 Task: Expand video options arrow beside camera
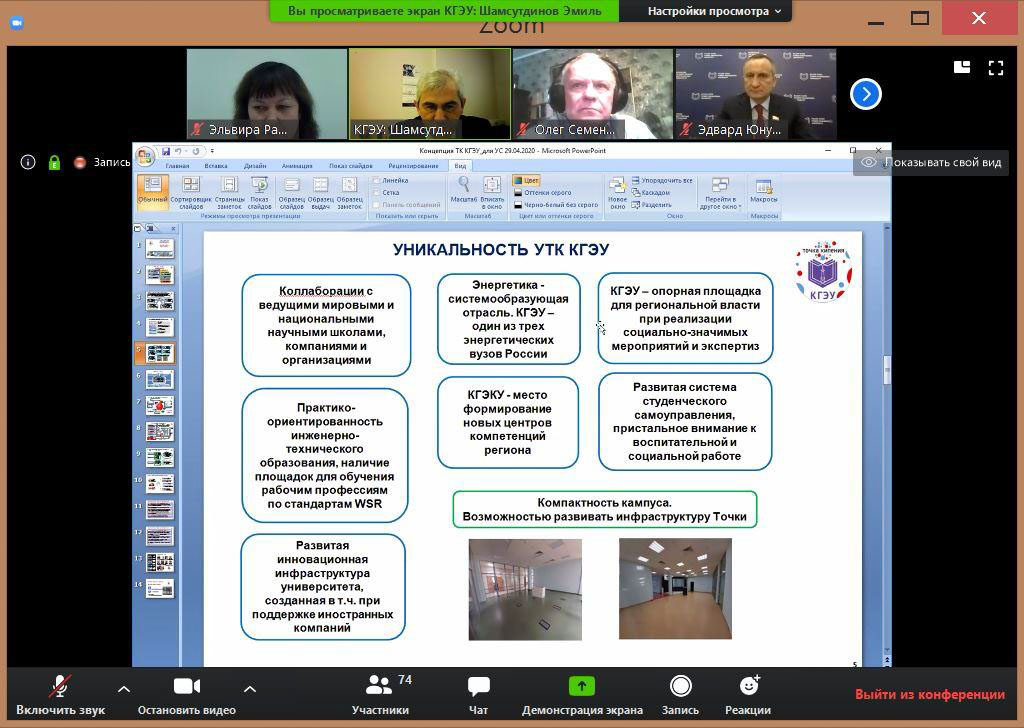[249, 688]
